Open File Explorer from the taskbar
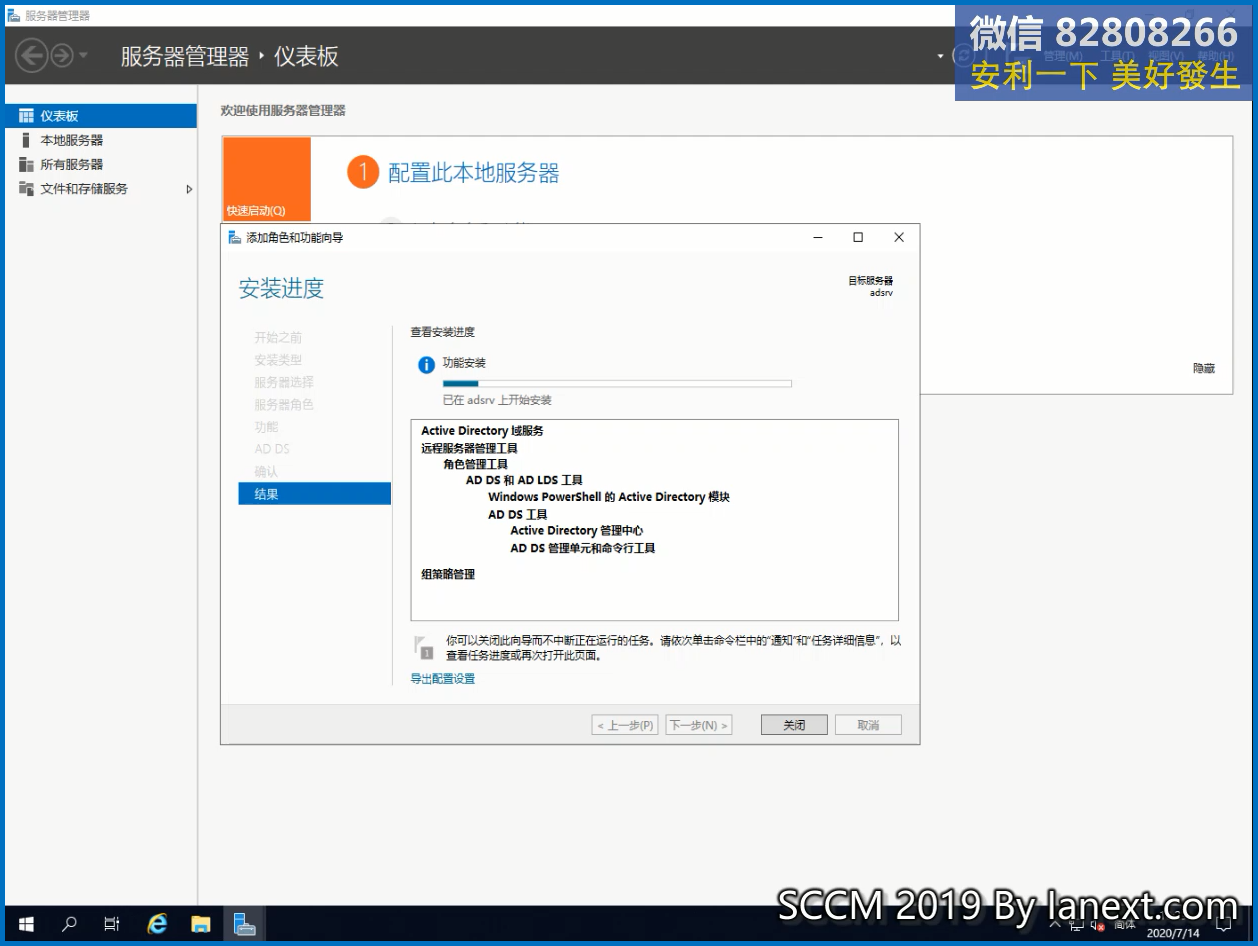Image resolution: width=1258 pixels, height=946 pixels. coord(201,924)
